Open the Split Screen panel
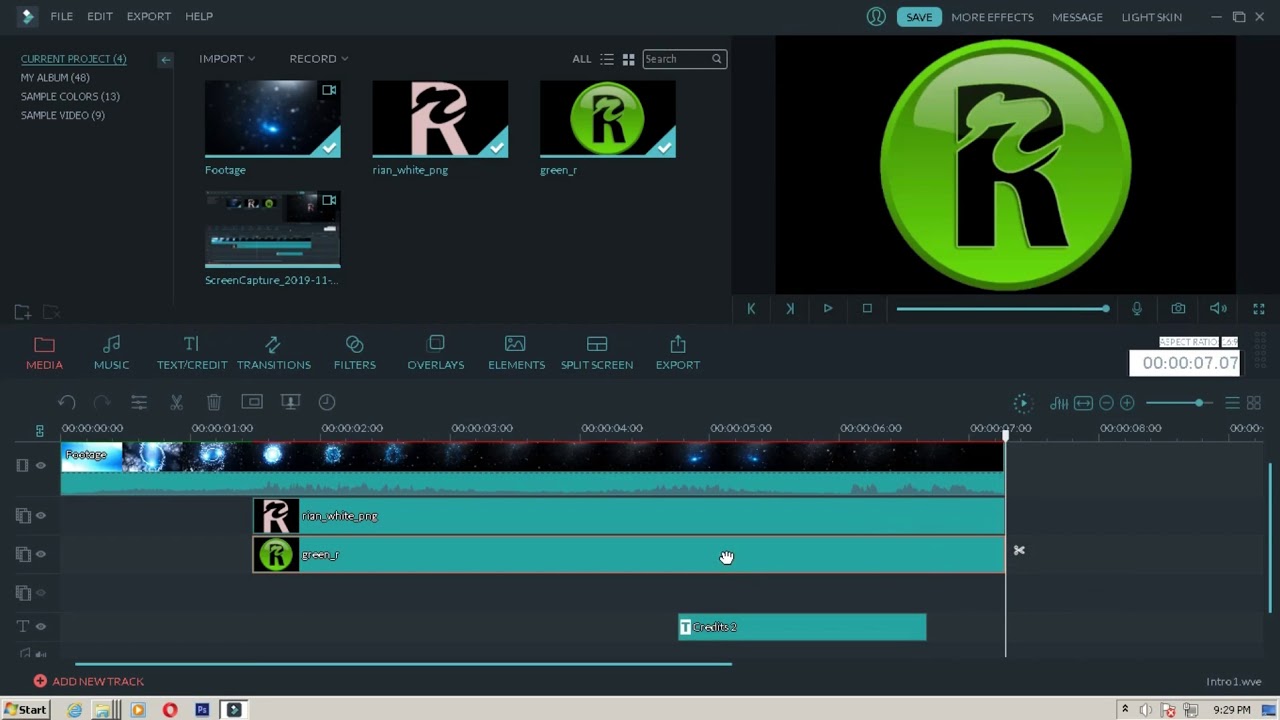This screenshot has width=1280, height=720. point(597,353)
